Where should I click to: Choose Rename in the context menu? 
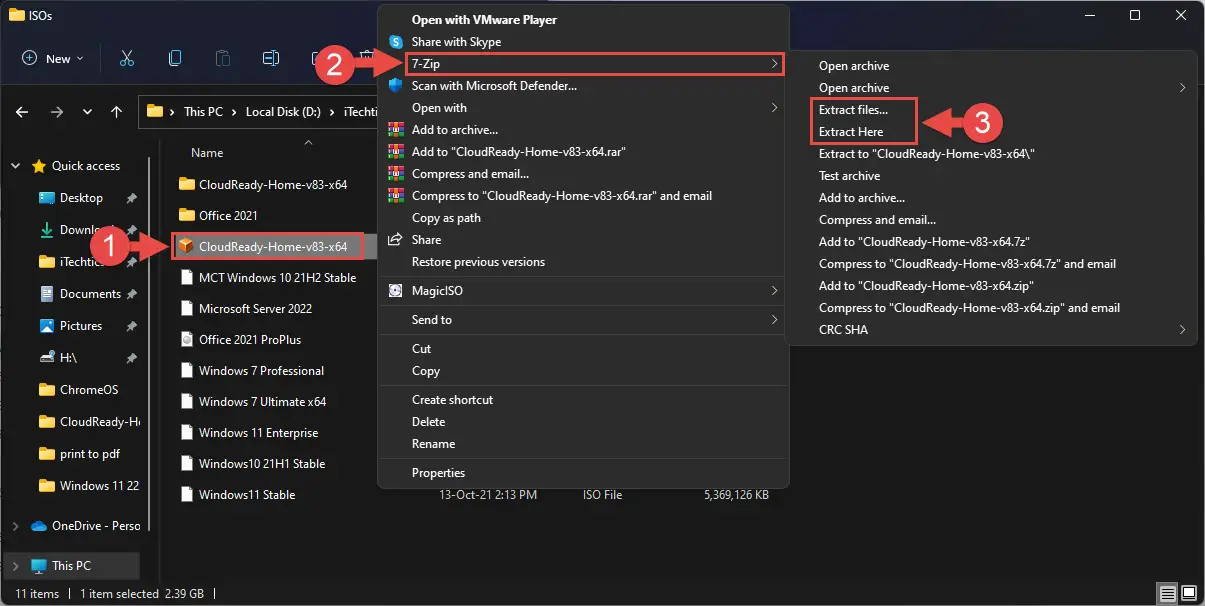[583, 444]
